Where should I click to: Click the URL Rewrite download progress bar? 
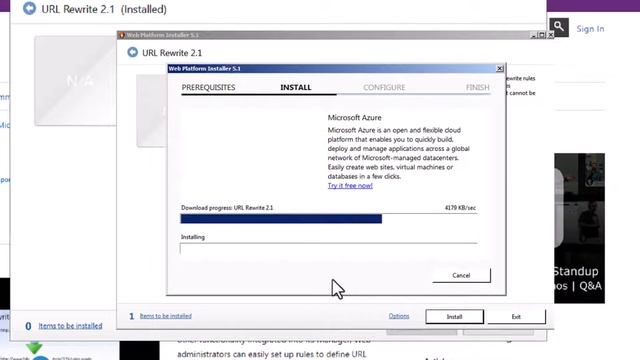(329, 218)
